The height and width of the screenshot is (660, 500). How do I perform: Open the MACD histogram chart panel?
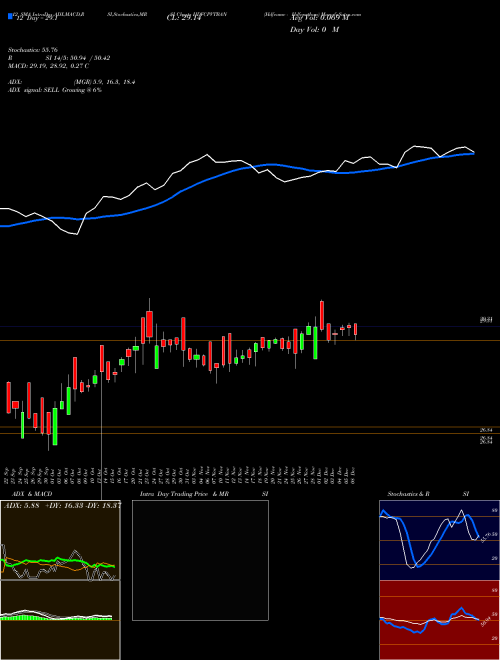tap(60, 620)
